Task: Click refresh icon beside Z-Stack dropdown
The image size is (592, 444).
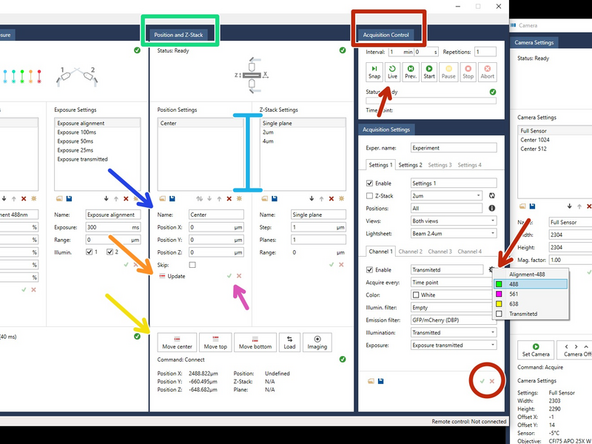Action: click(492, 196)
